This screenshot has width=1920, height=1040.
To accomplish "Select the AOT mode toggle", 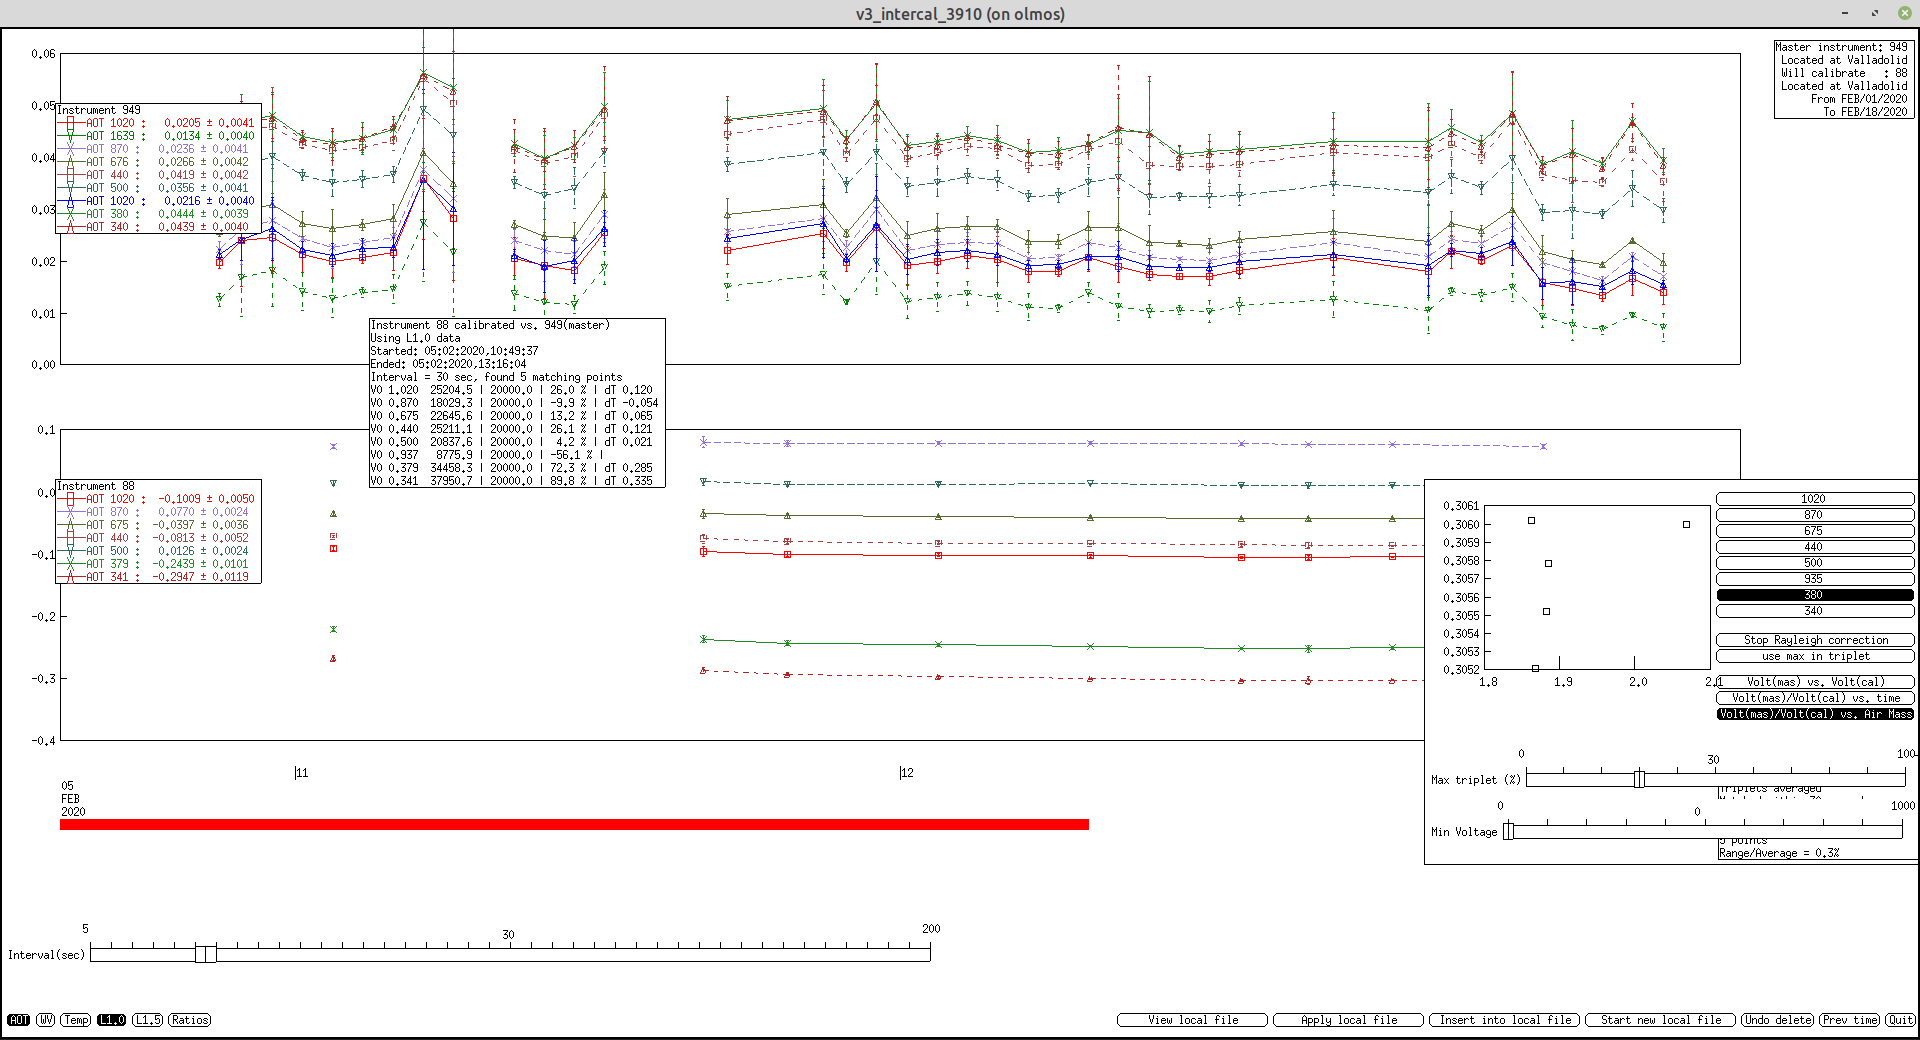I will [x=18, y=1020].
